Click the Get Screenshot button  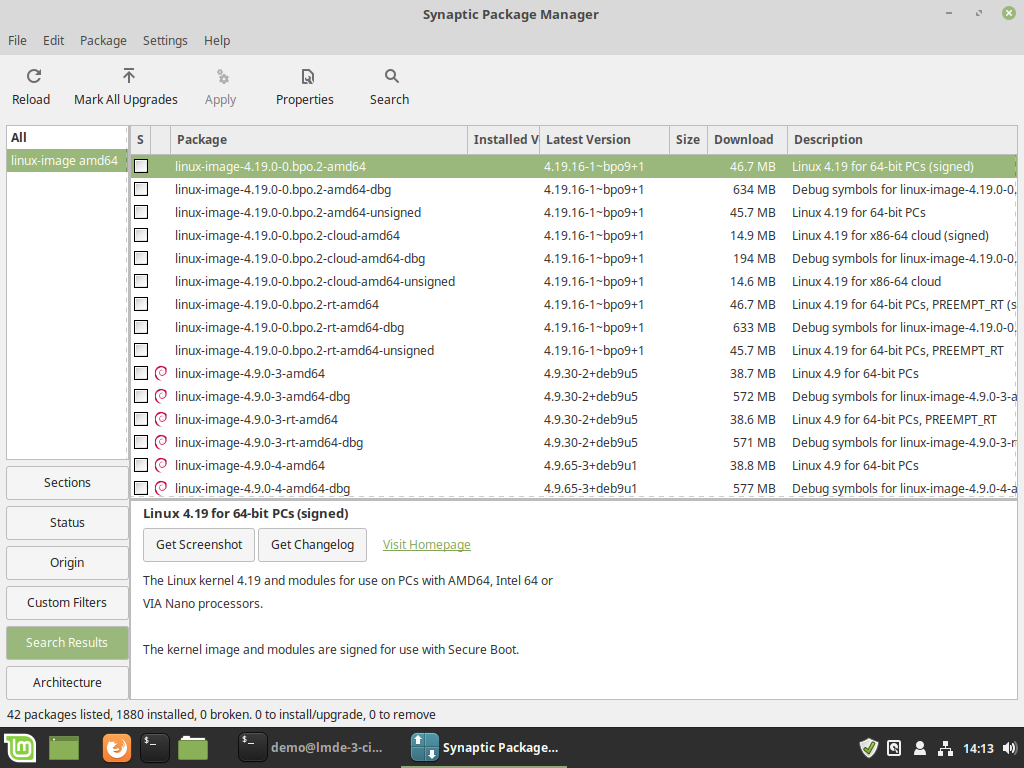(x=199, y=545)
